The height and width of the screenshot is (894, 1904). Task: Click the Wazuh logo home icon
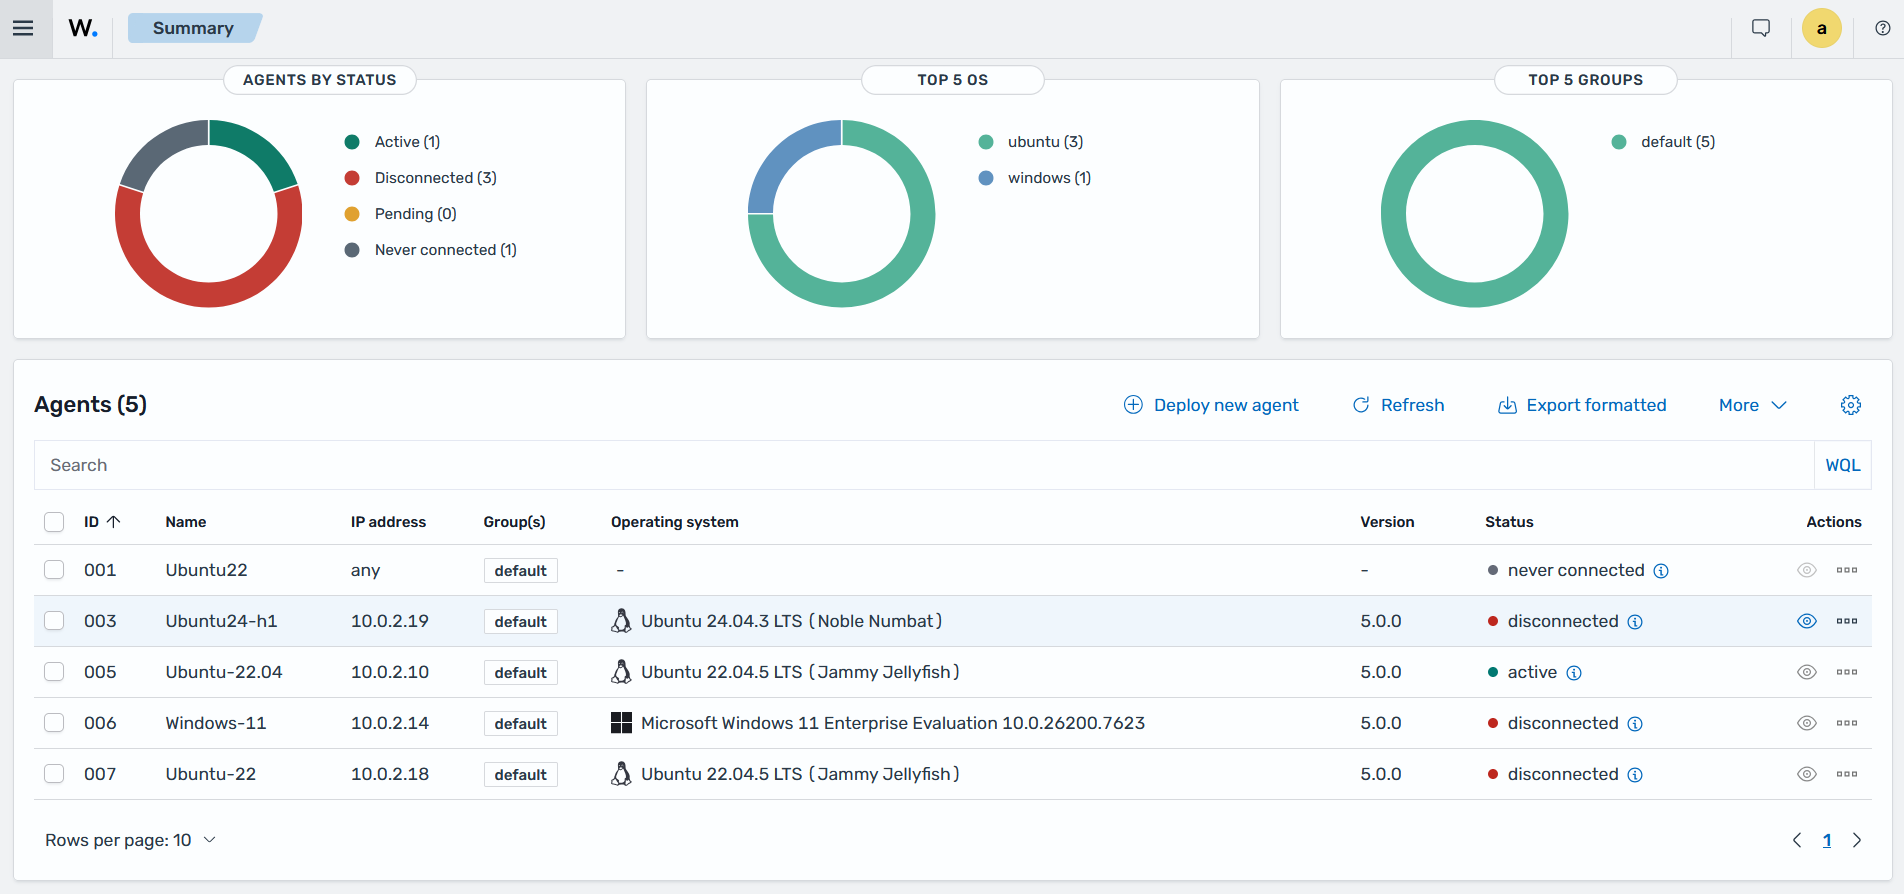coord(83,28)
